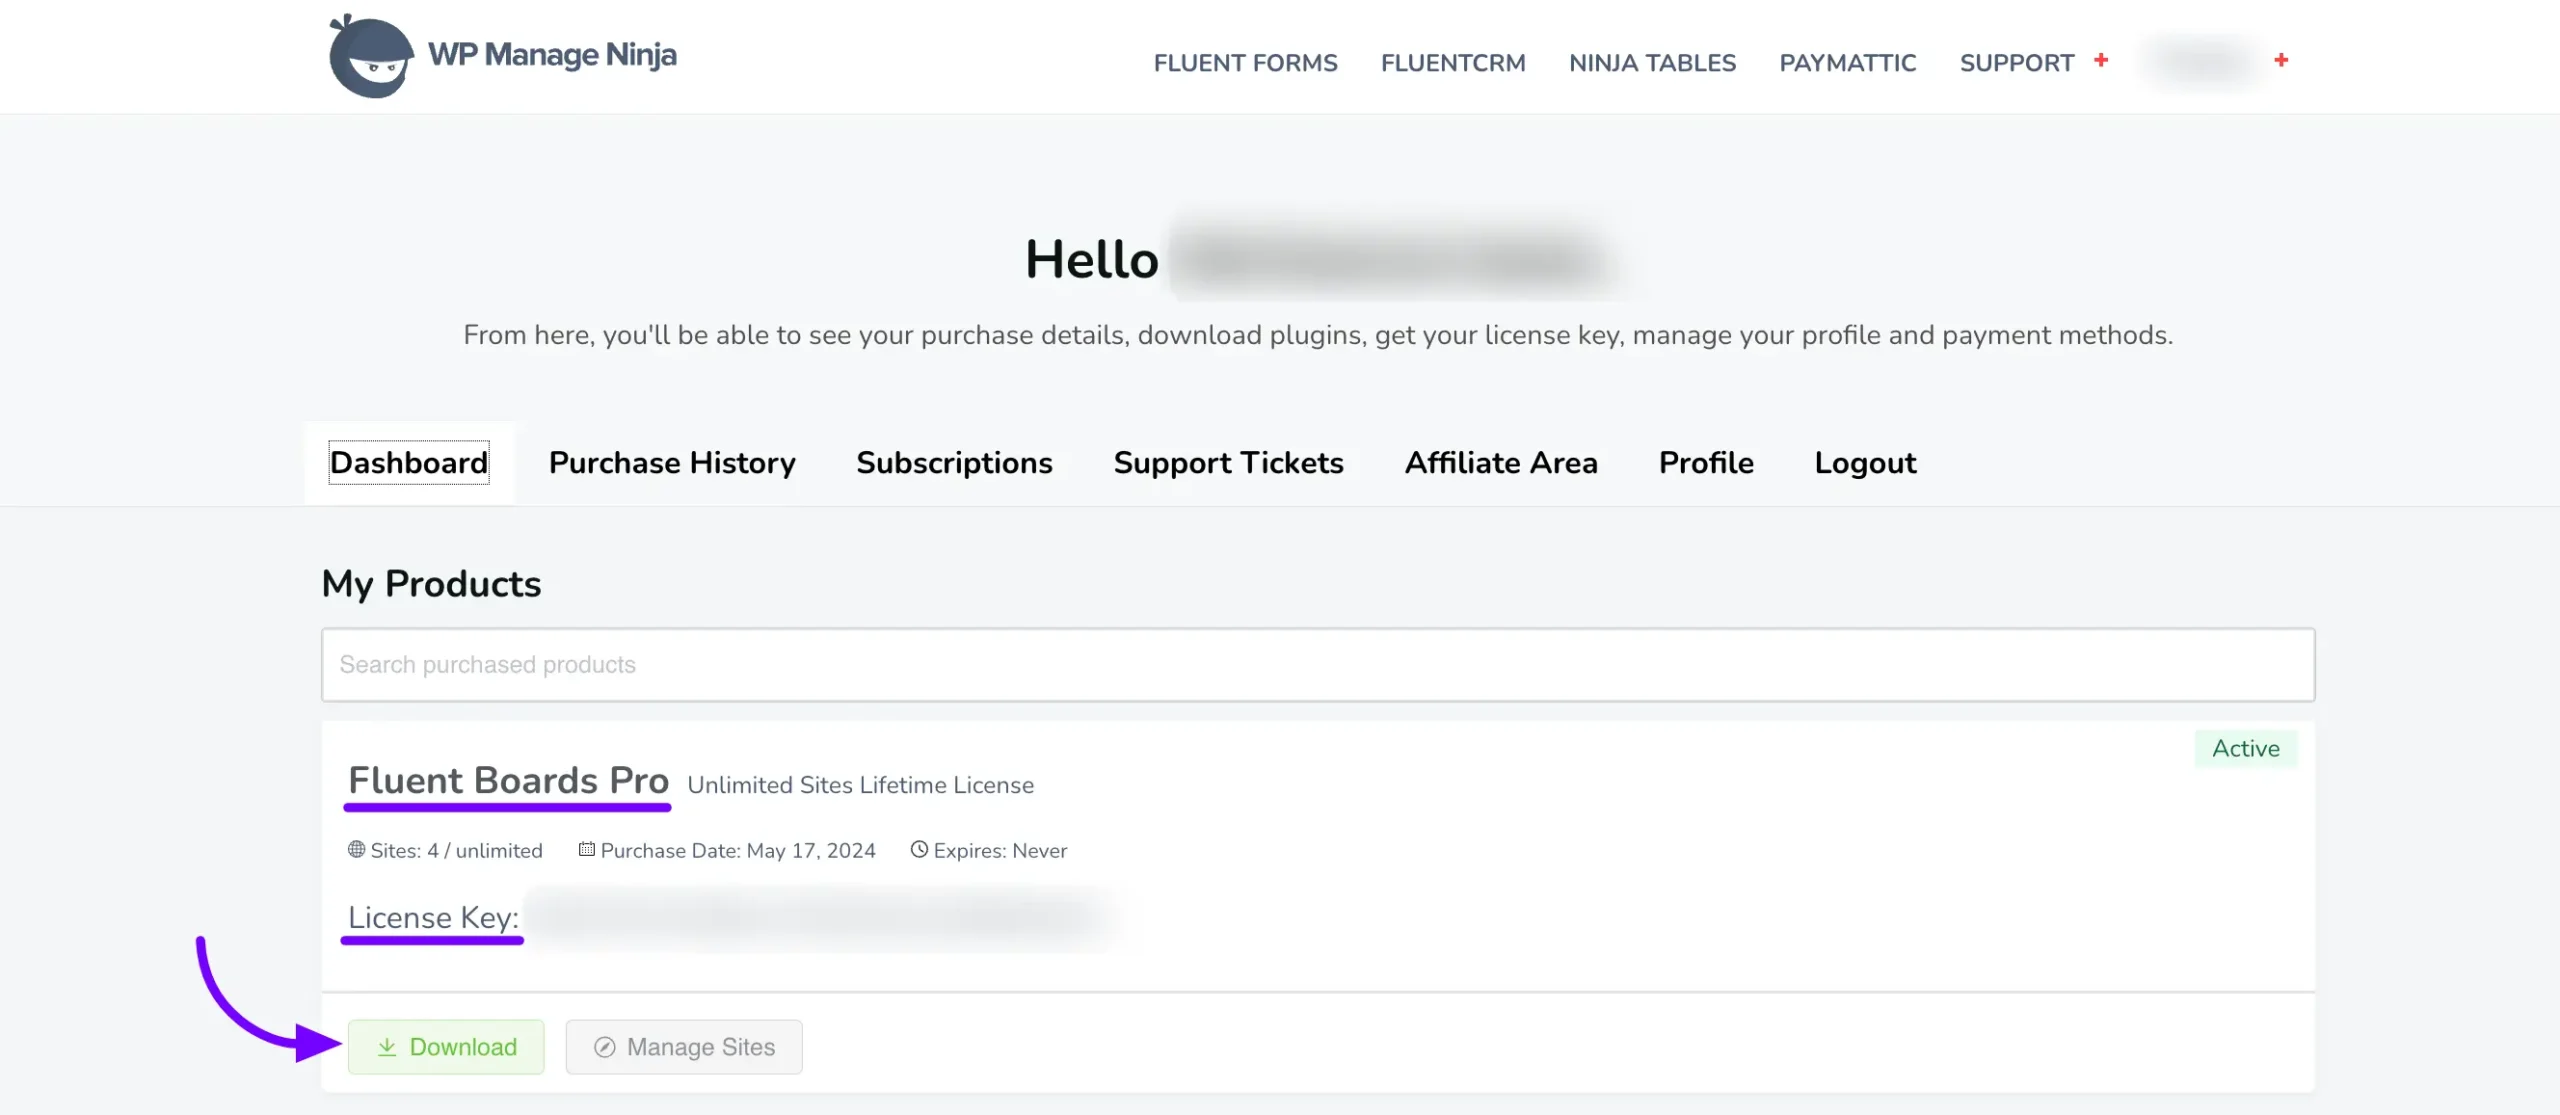Click the Active status badge
The width and height of the screenshot is (2560, 1115).
2243,748
